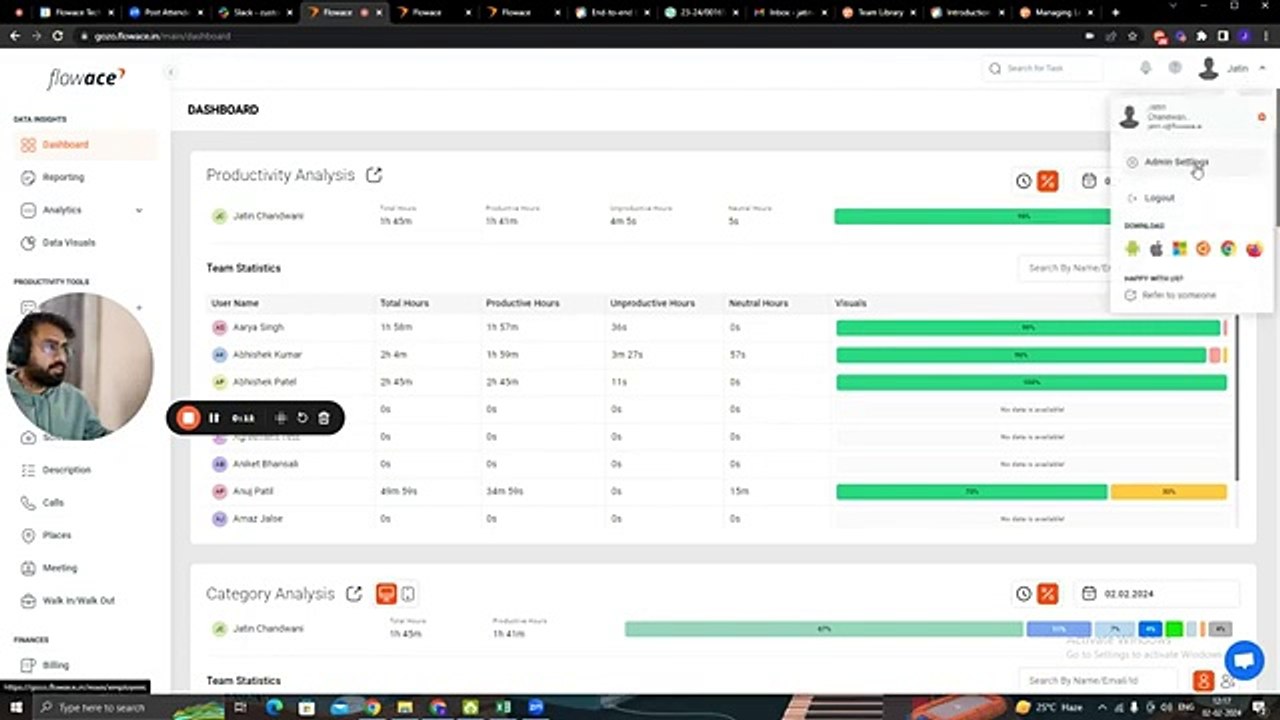
Task: Switch Productivity Analysis to percentage view
Action: tap(1047, 181)
